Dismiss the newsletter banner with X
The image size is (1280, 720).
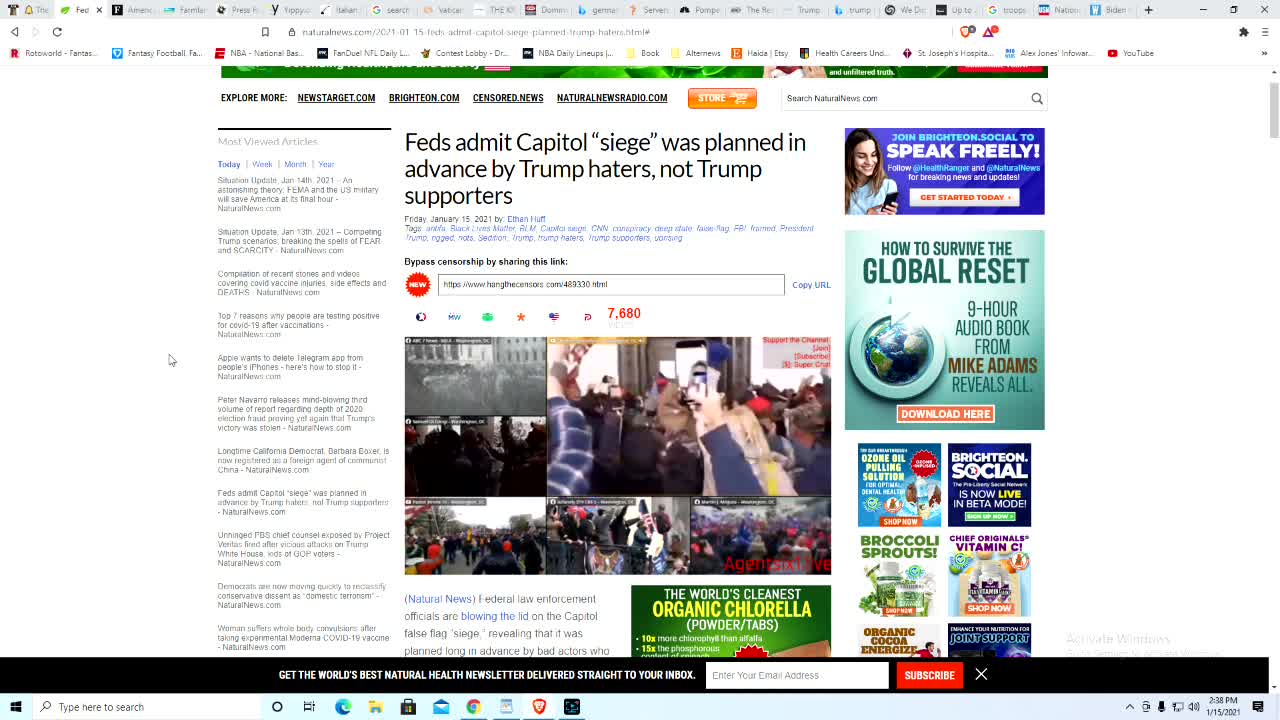981,674
